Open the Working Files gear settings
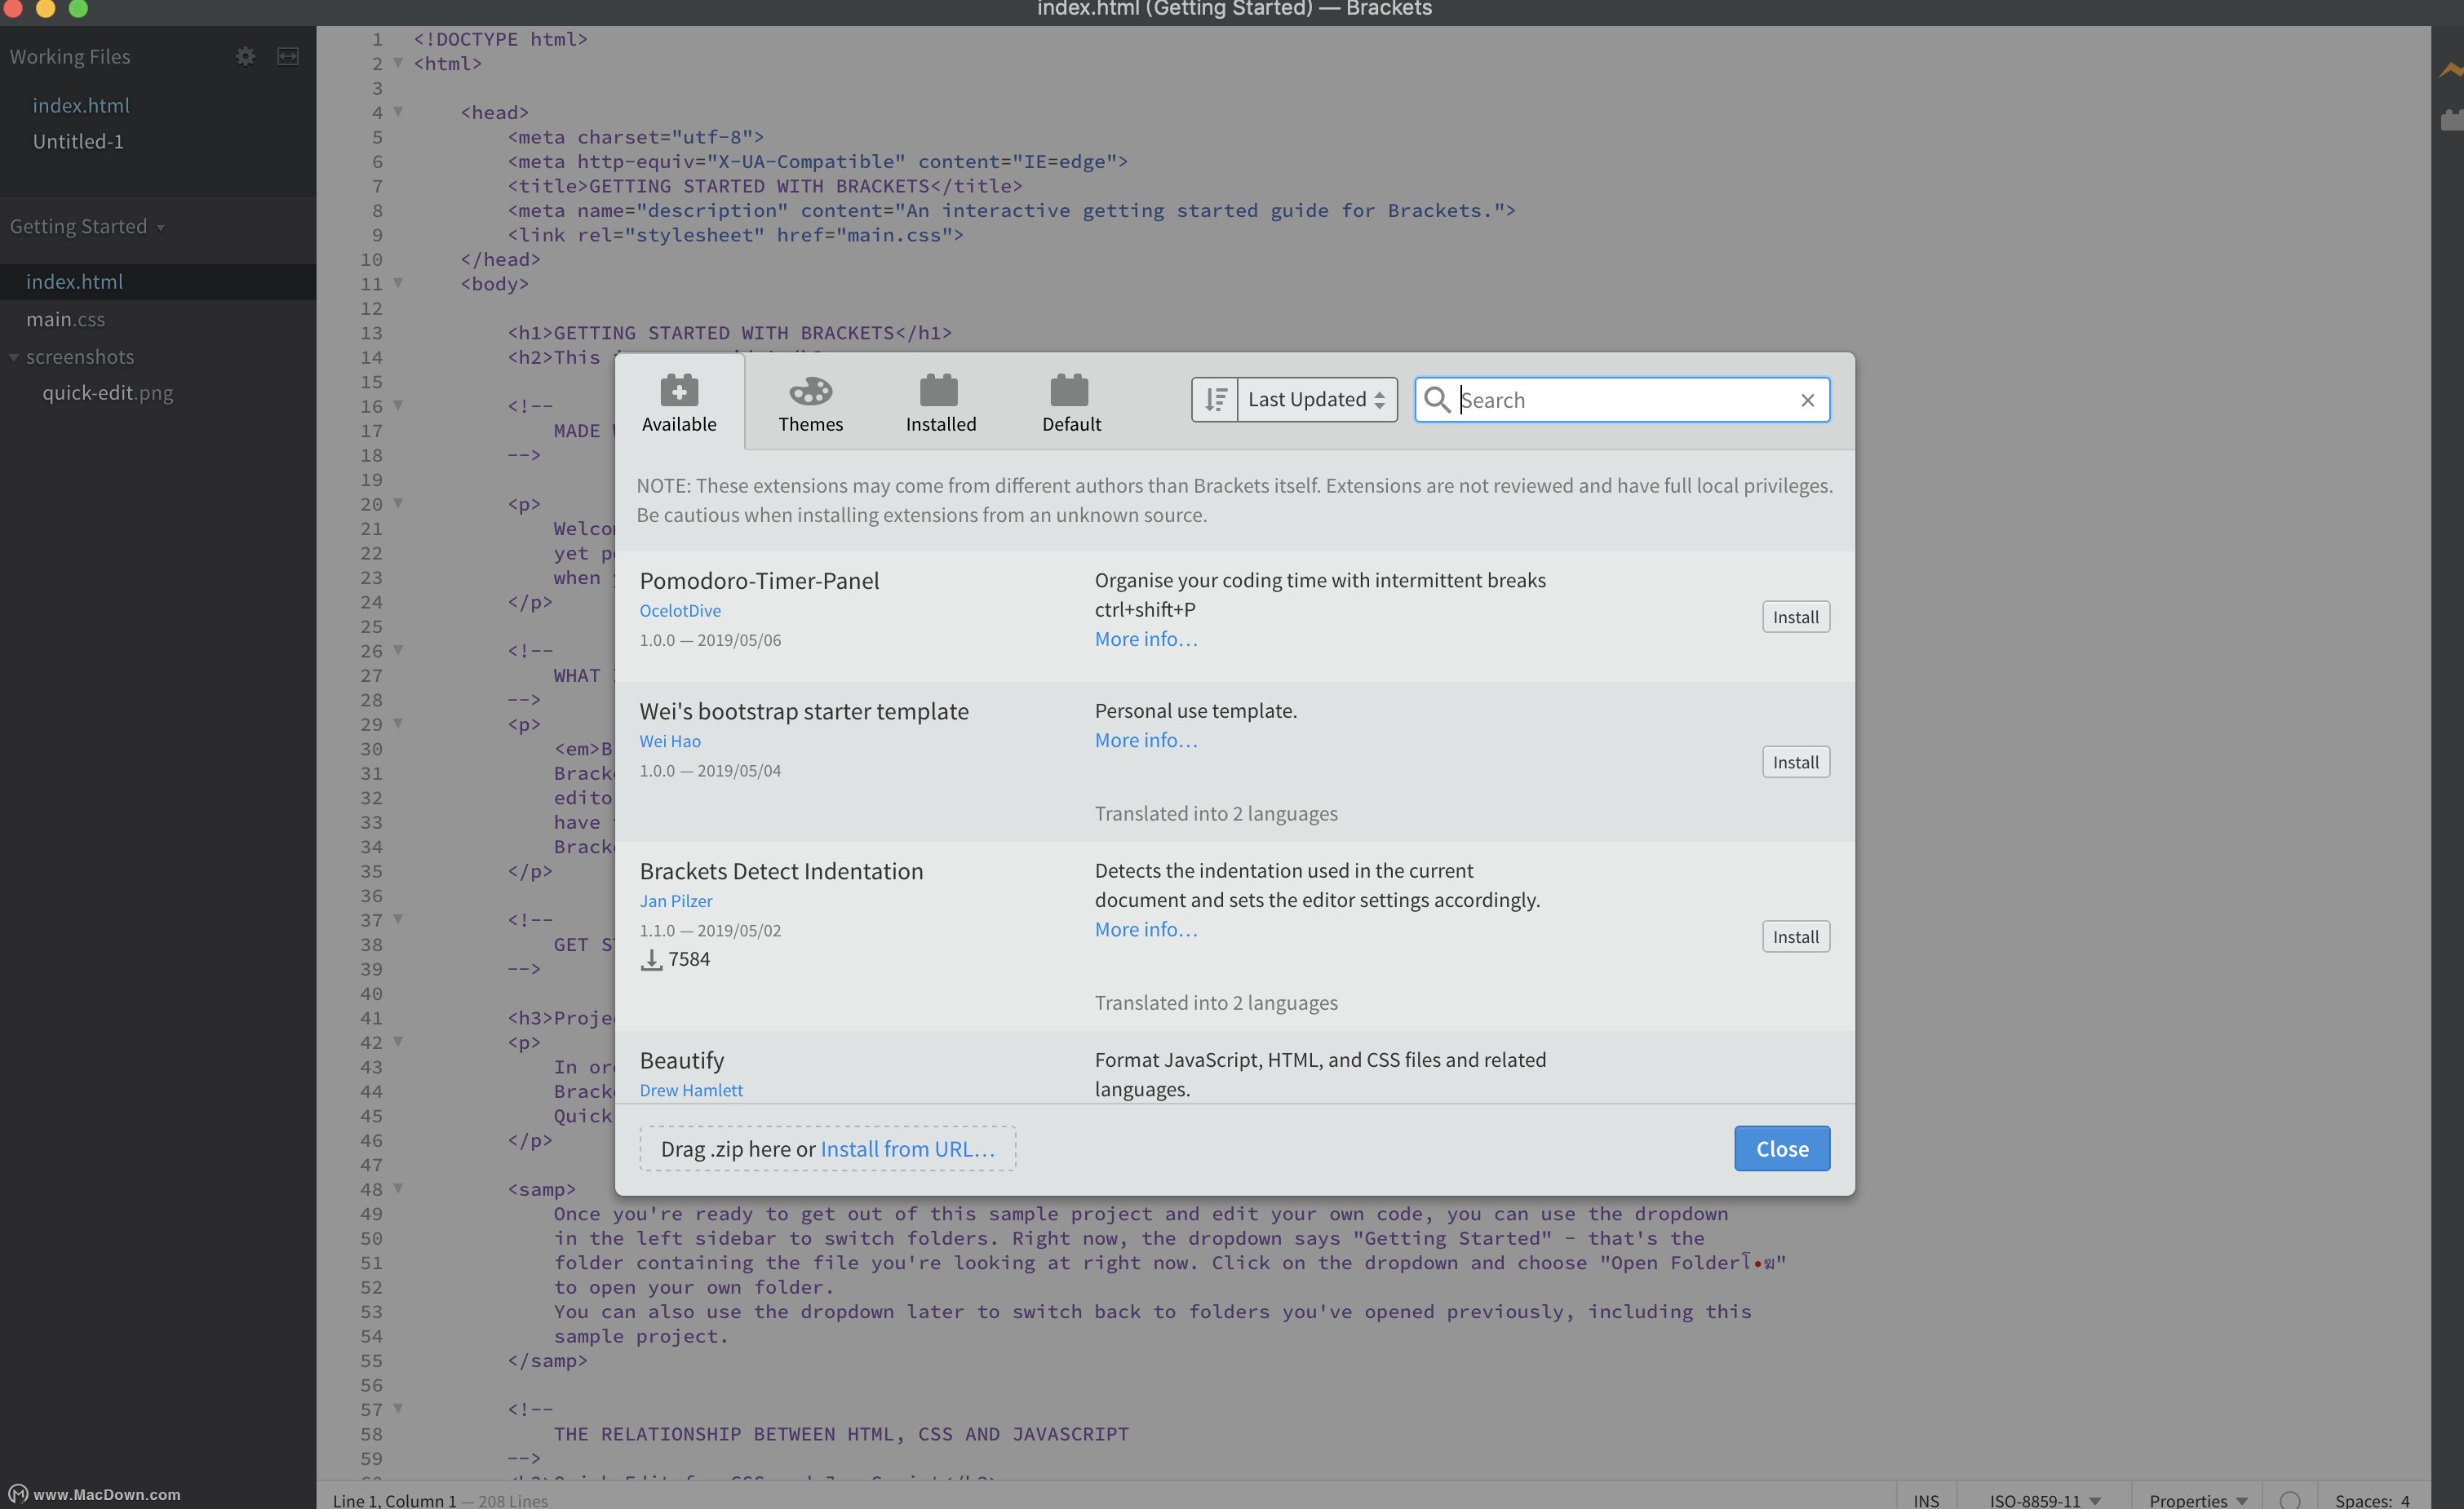The image size is (2464, 1509). (x=245, y=56)
